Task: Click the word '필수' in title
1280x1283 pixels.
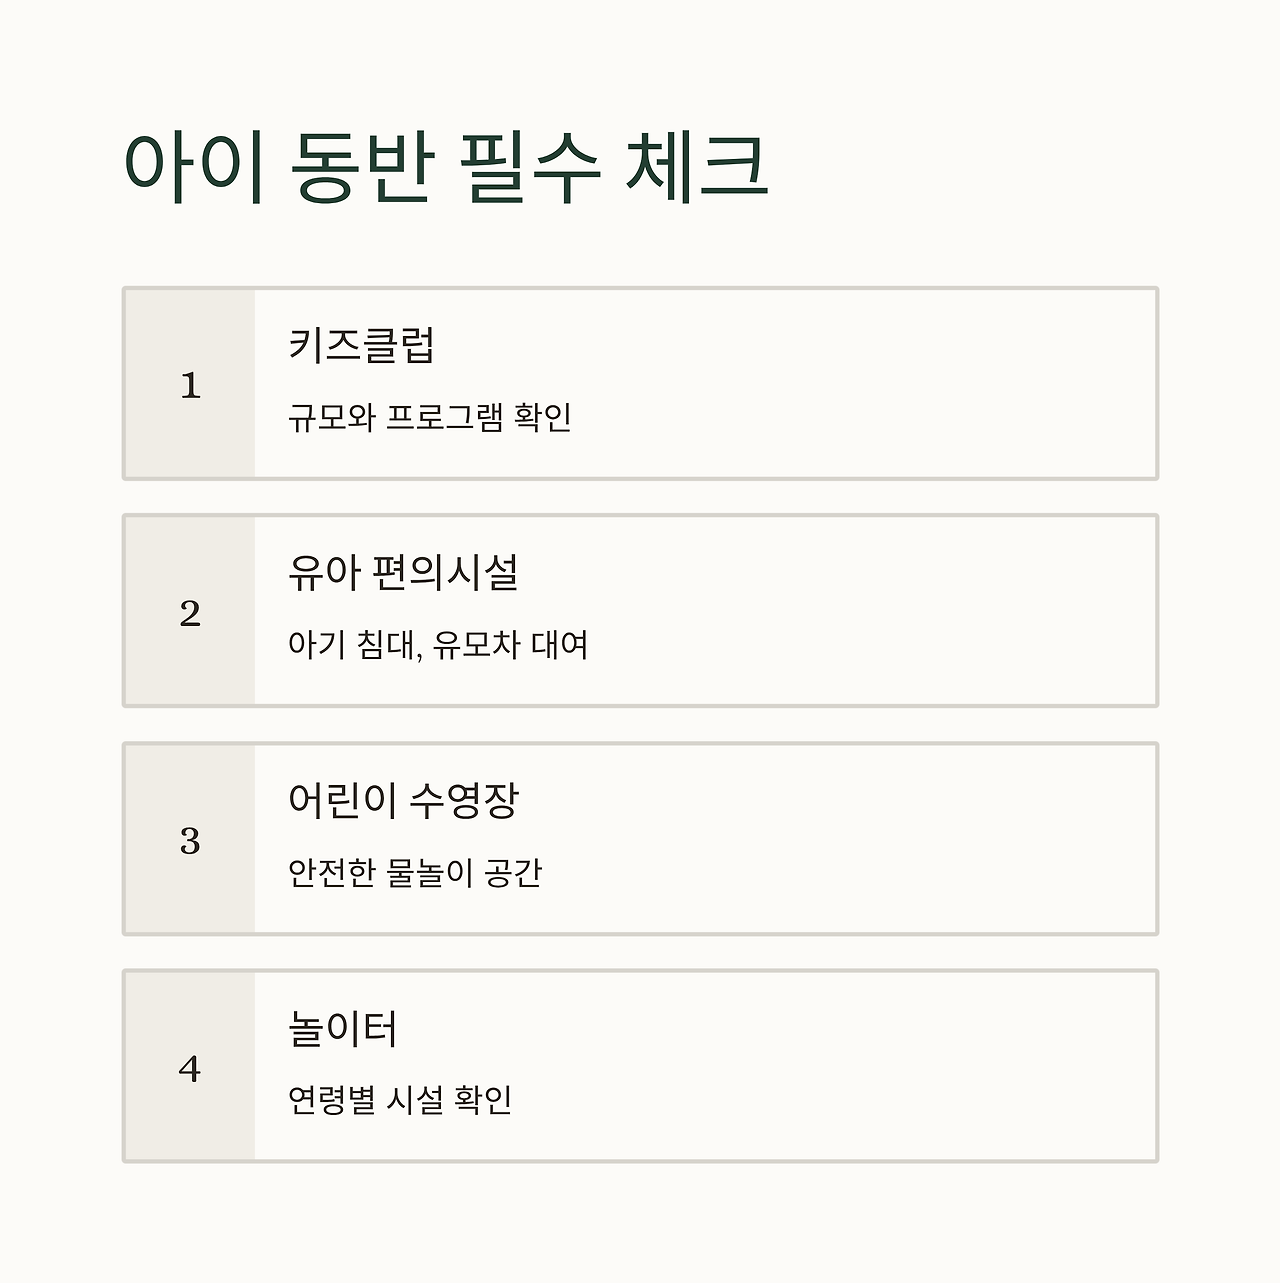Action: pos(531,167)
